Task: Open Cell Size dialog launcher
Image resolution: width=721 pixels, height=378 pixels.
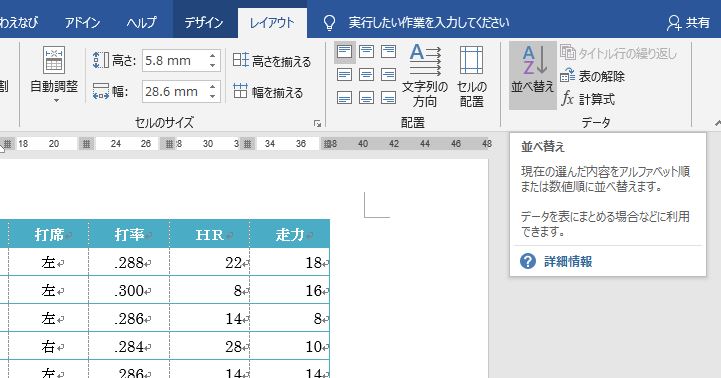Action: (x=317, y=123)
